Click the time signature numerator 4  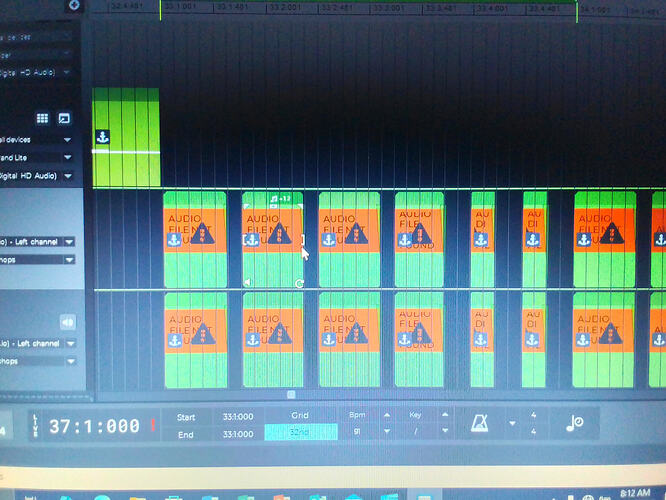(x=533, y=415)
